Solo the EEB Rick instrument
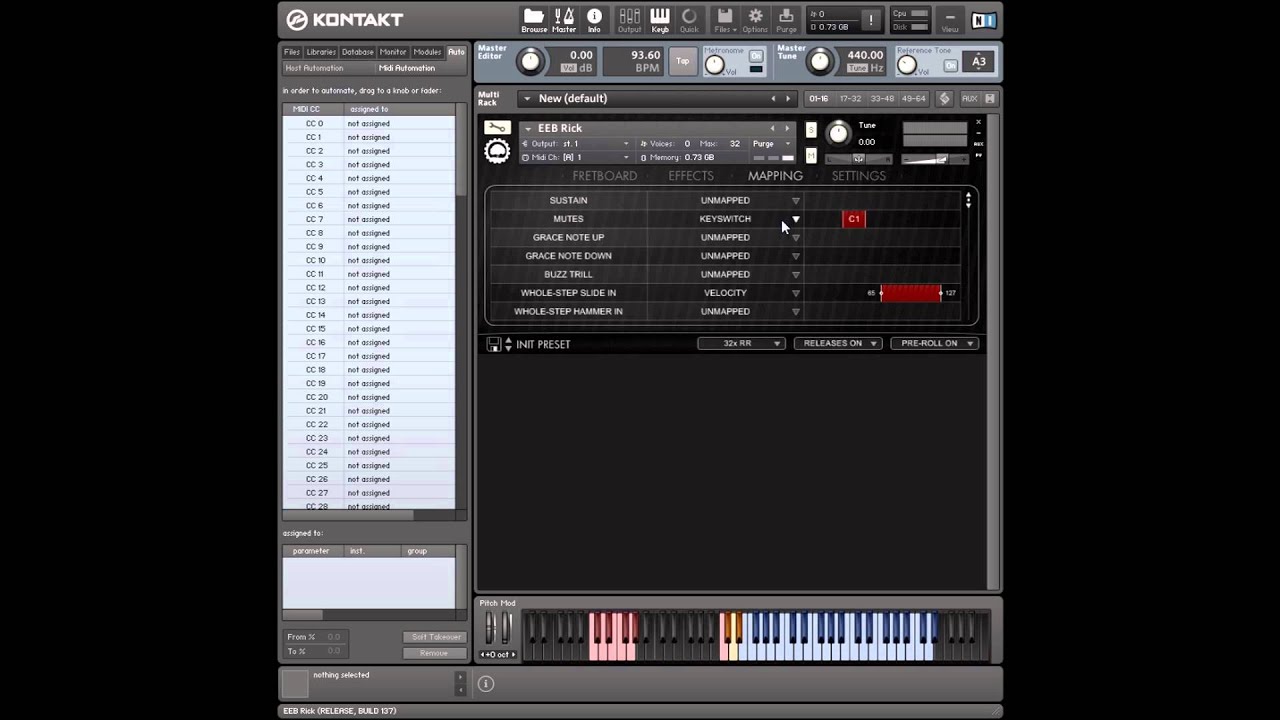The width and height of the screenshot is (1280, 720). 811,130
